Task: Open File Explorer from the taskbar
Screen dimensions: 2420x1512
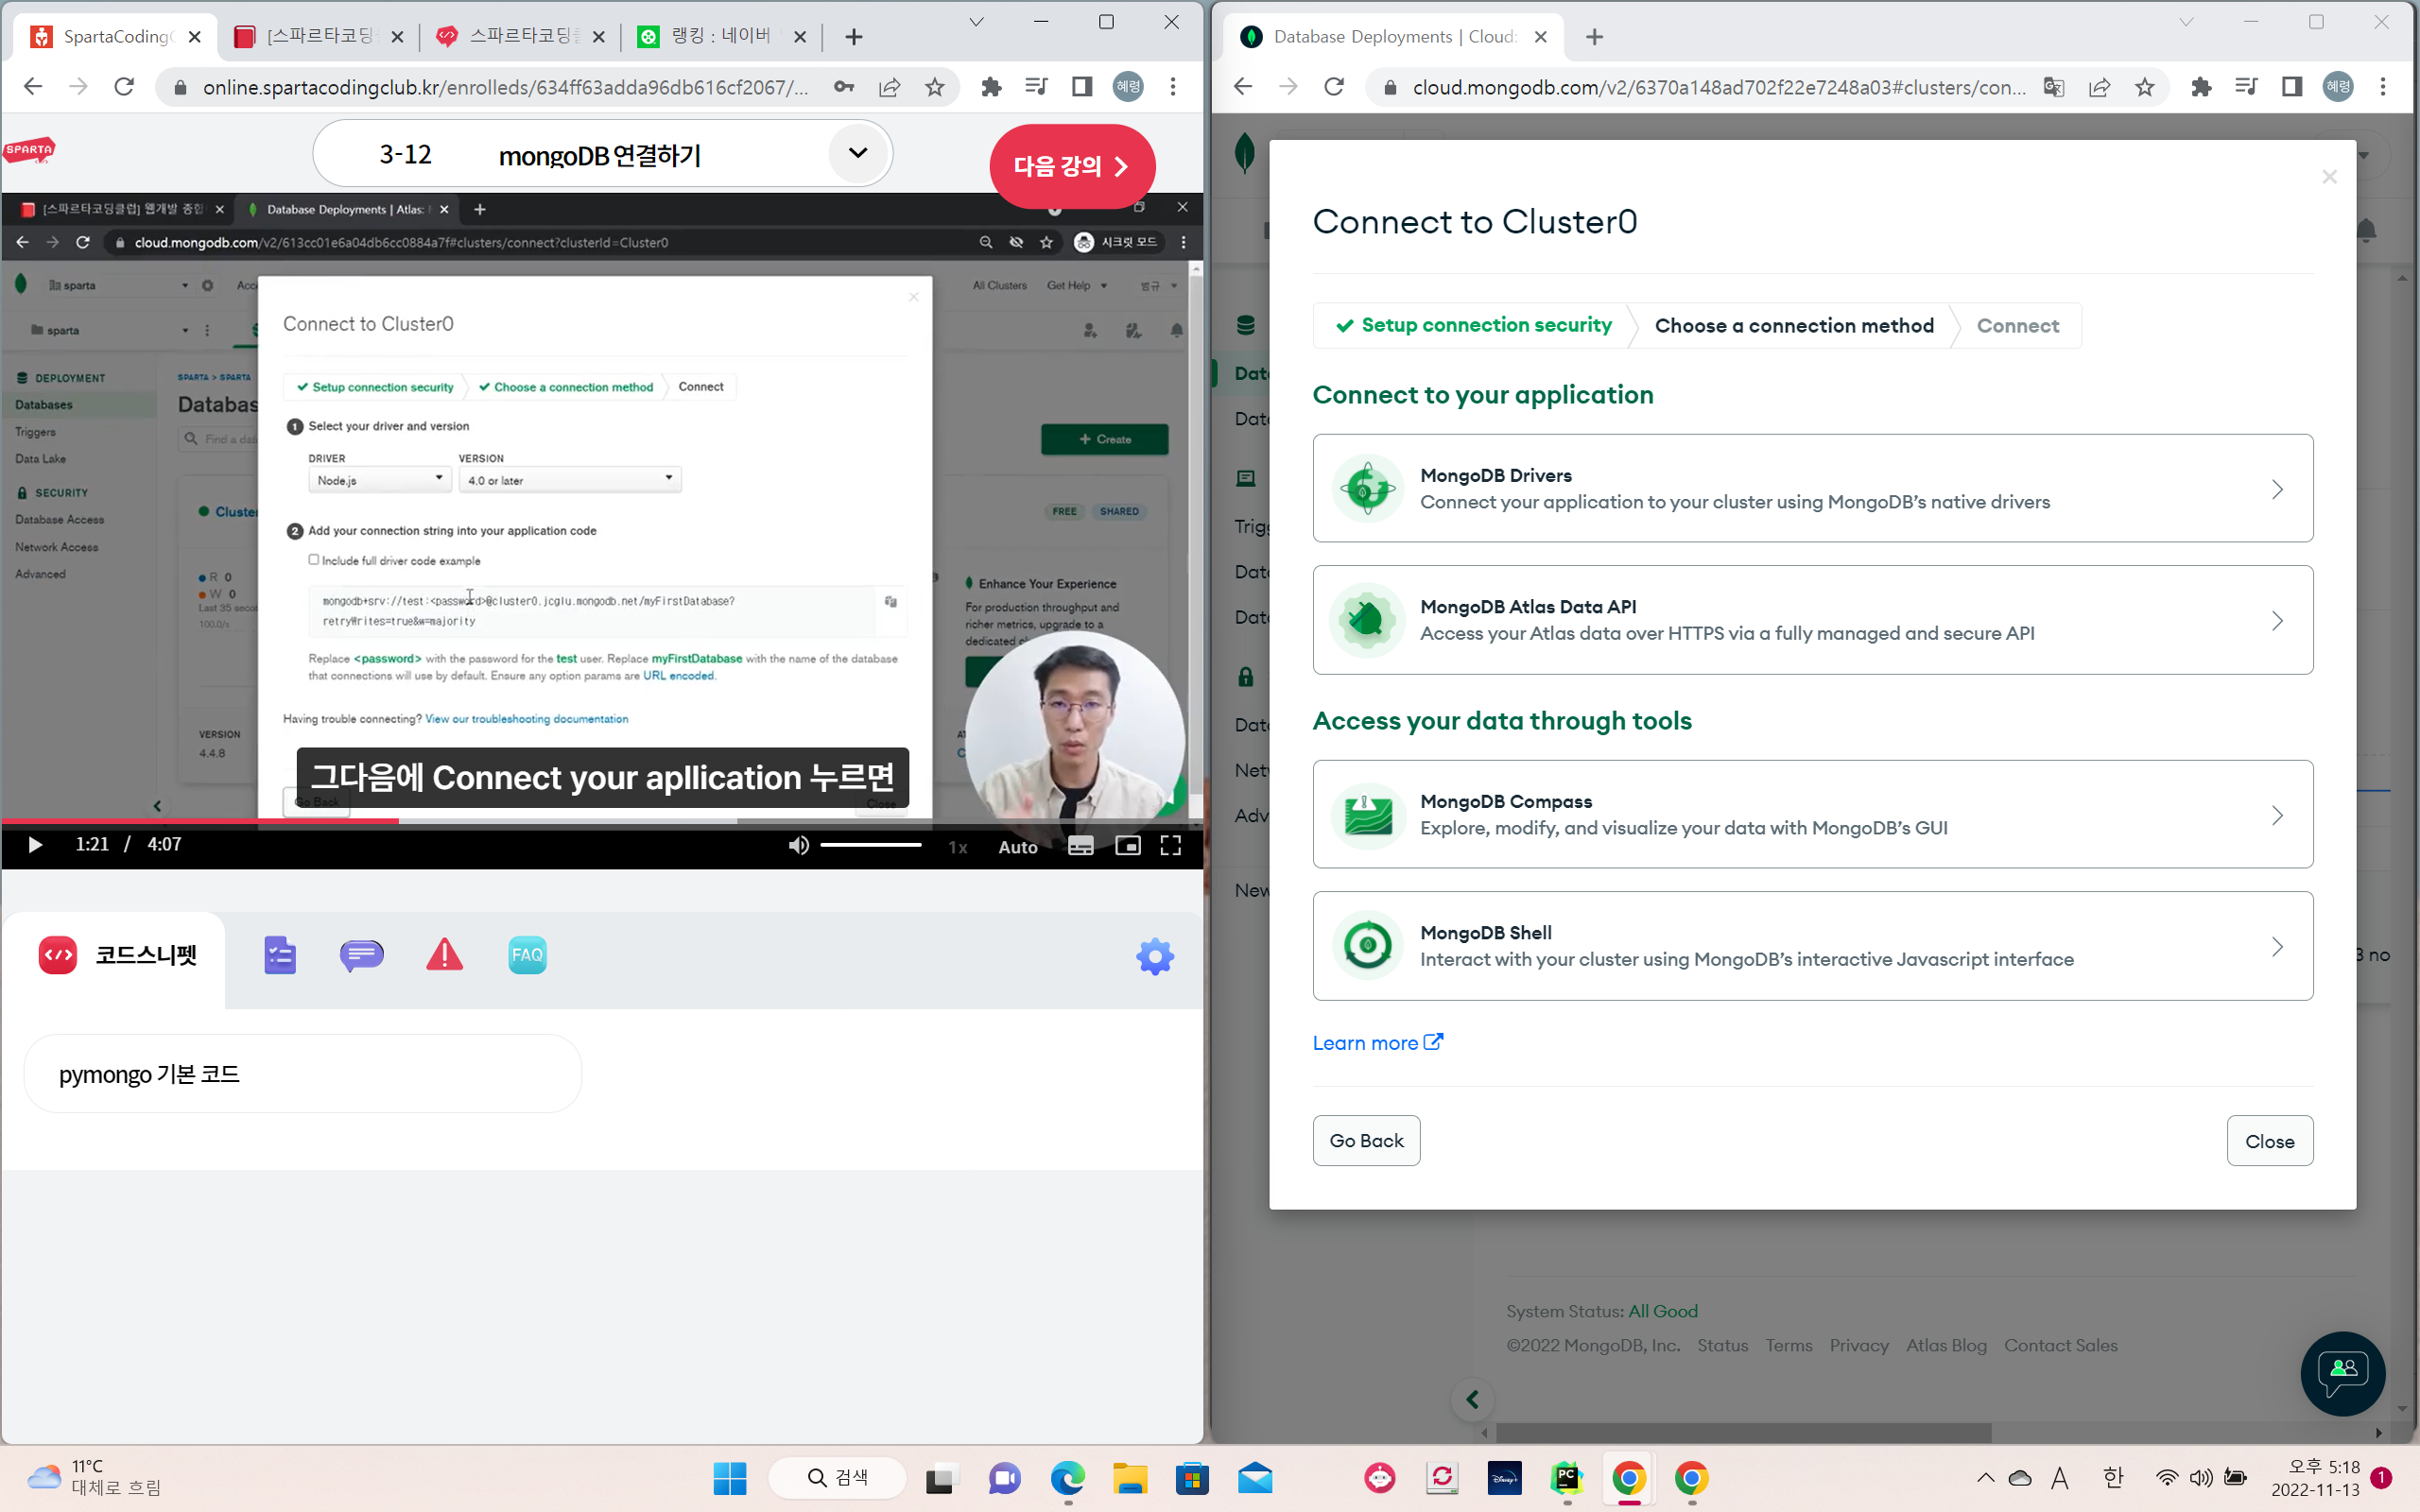Action: point(1130,1478)
